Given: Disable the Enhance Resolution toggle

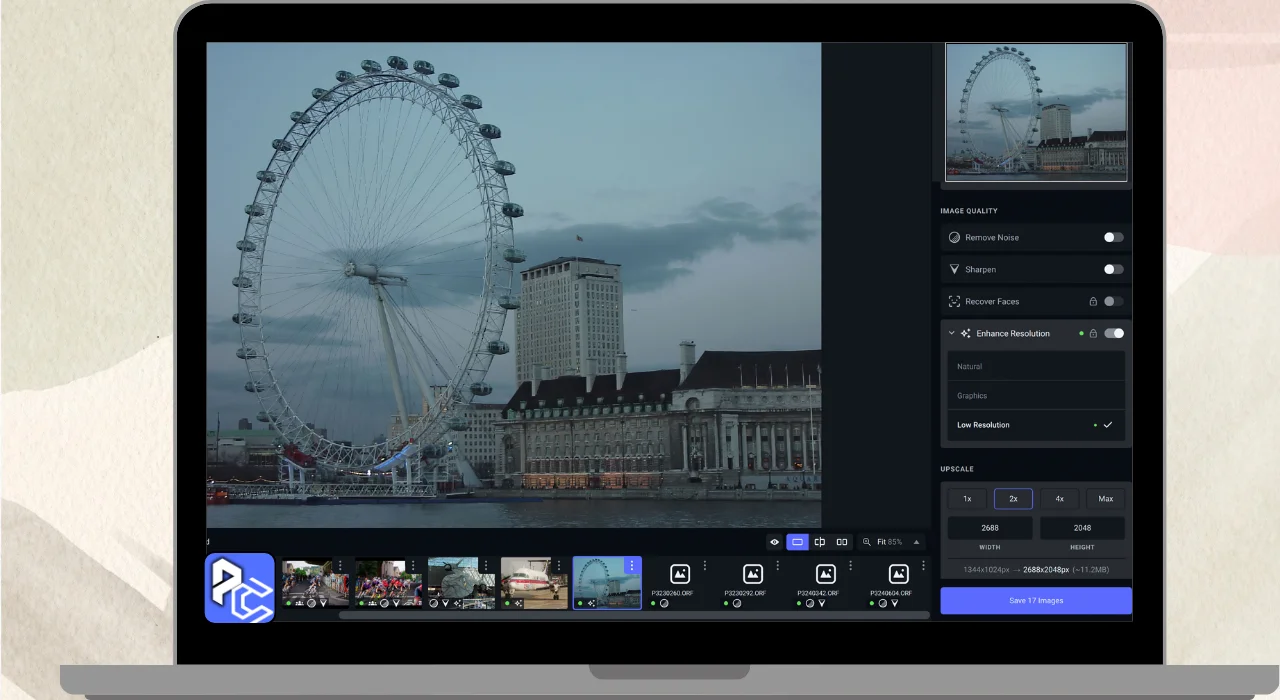Looking at the screenshot, I should 1114,334.
